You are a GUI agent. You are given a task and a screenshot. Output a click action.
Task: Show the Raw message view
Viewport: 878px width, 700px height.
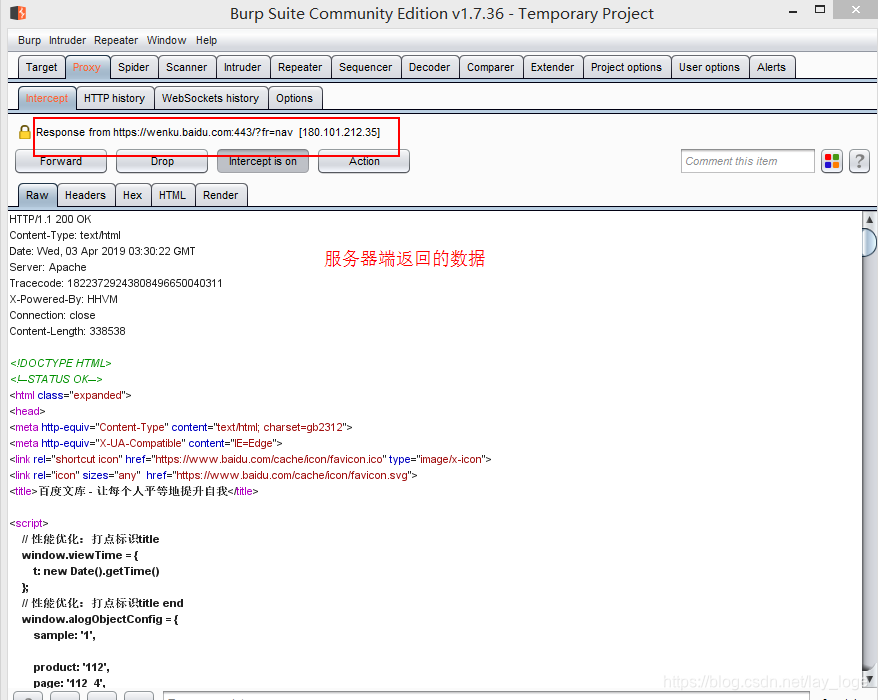(x=37, y=195)
